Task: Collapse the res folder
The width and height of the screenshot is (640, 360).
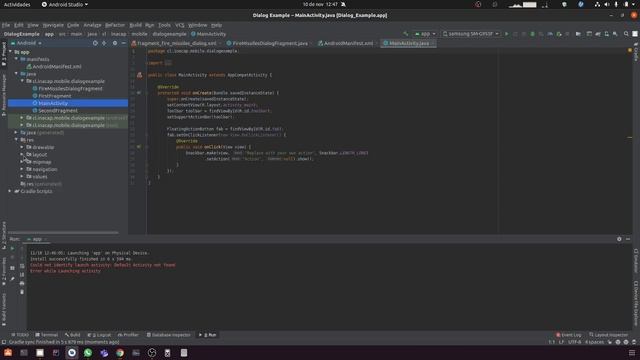Action: (x=16, y=140)
